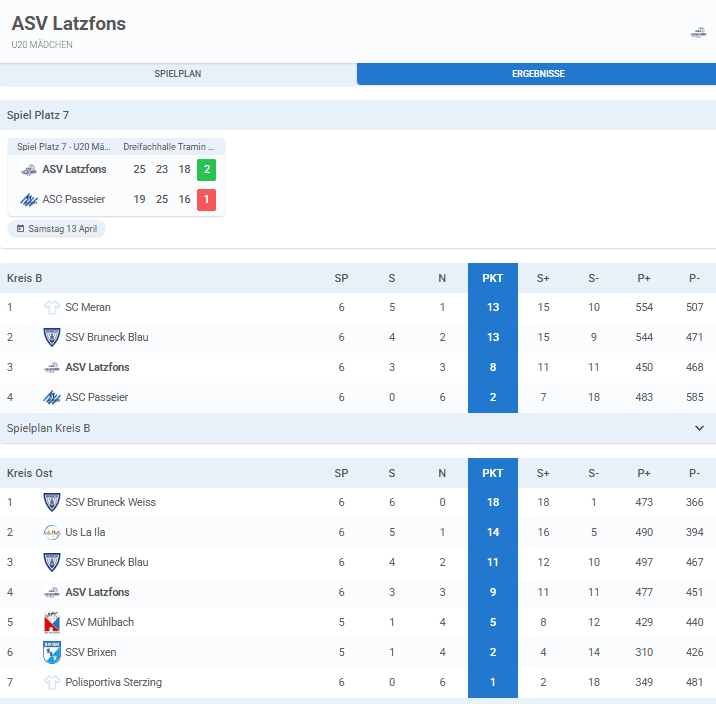This screenshot has height=704, width=716.
Task: Select the Ergebnisse tab
Action: (536, 74)
